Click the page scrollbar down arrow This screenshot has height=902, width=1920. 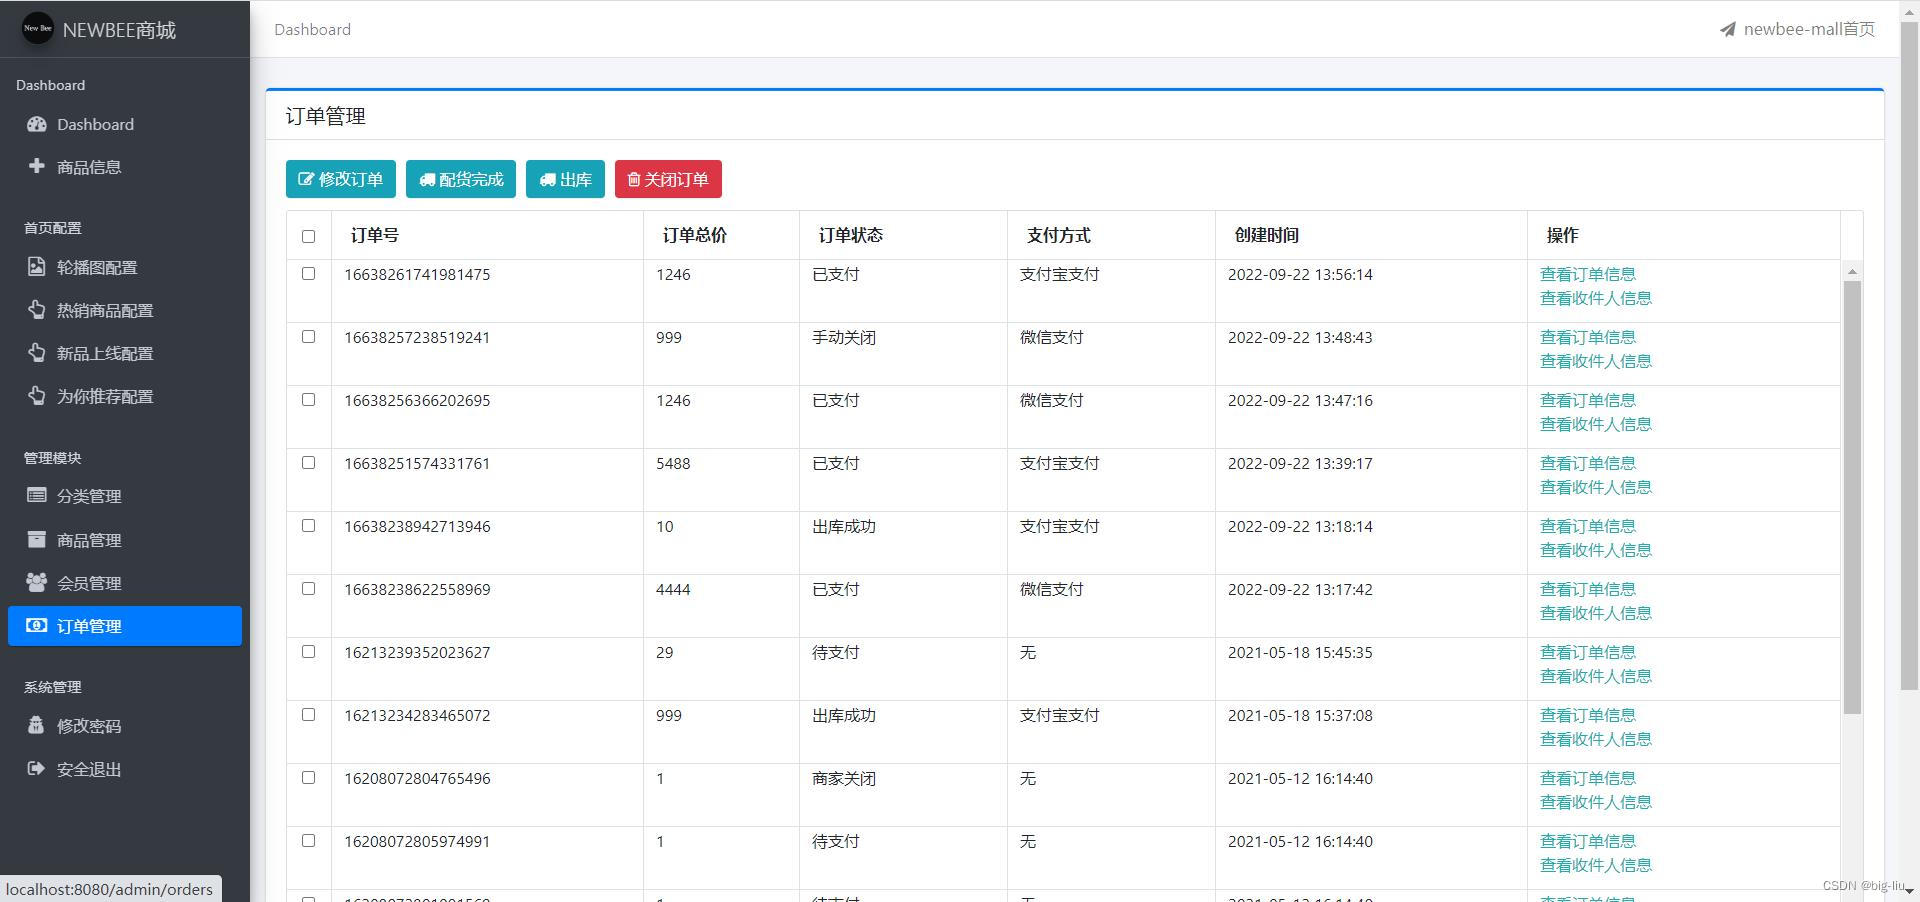pyautogui.click(x=1910, y=891)
